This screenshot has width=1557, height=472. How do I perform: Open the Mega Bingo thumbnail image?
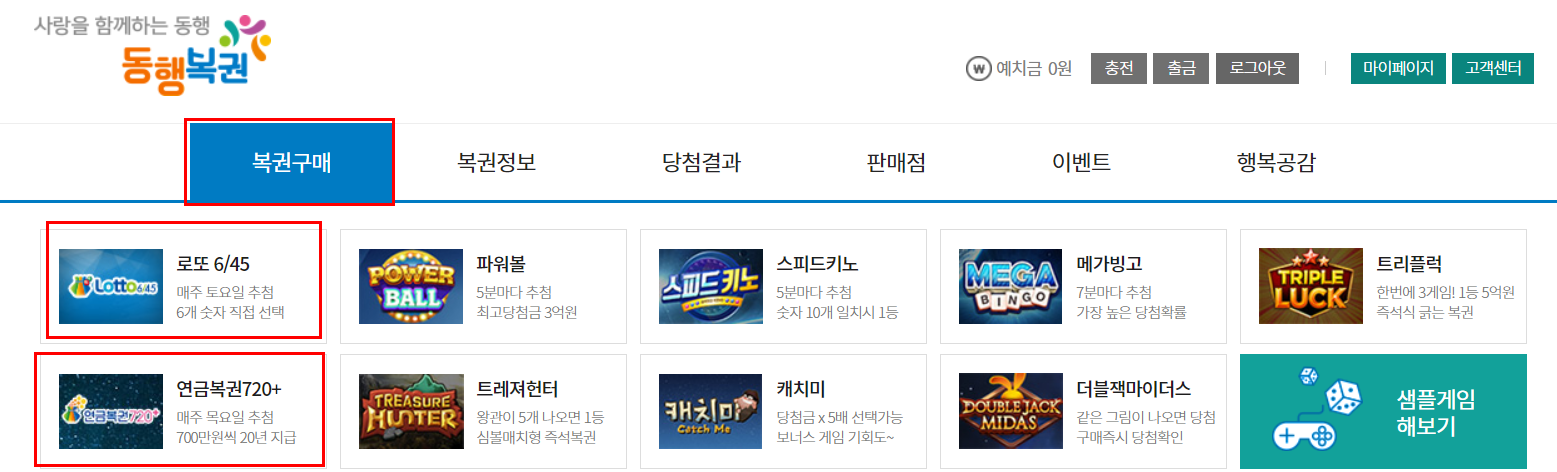click(x=1011, y=286)
